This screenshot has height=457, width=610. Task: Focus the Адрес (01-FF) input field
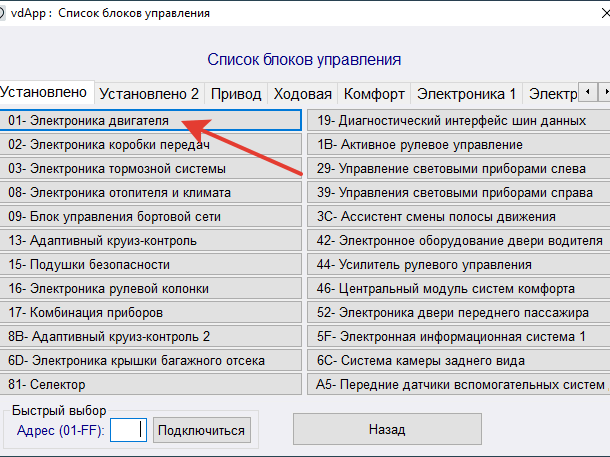click(128, 430)
